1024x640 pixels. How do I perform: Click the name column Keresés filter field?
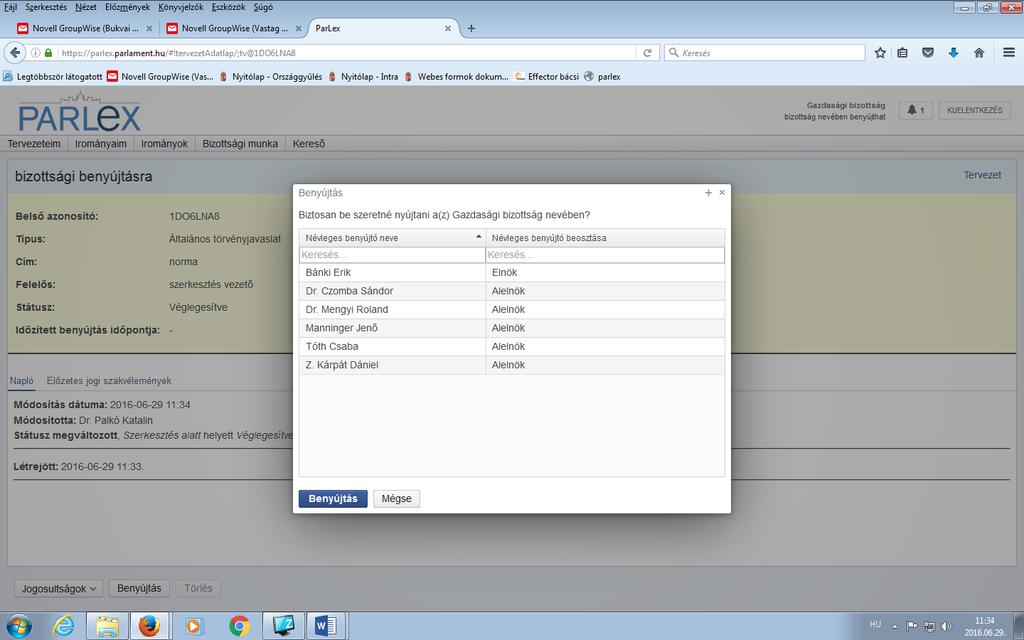392,255
